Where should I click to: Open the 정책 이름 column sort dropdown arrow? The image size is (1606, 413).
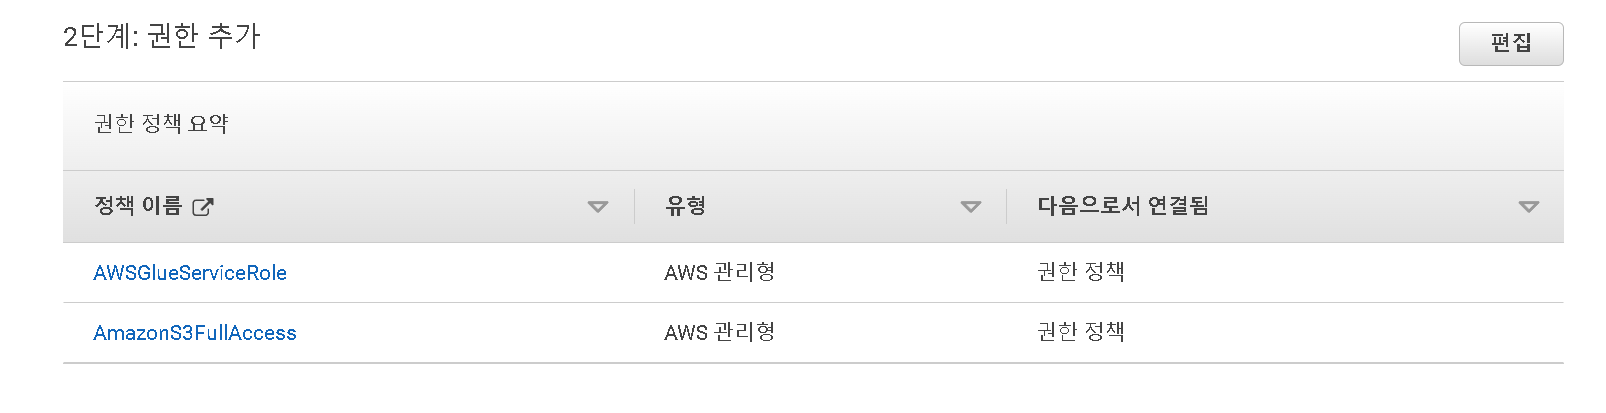[x=598, y=207]
